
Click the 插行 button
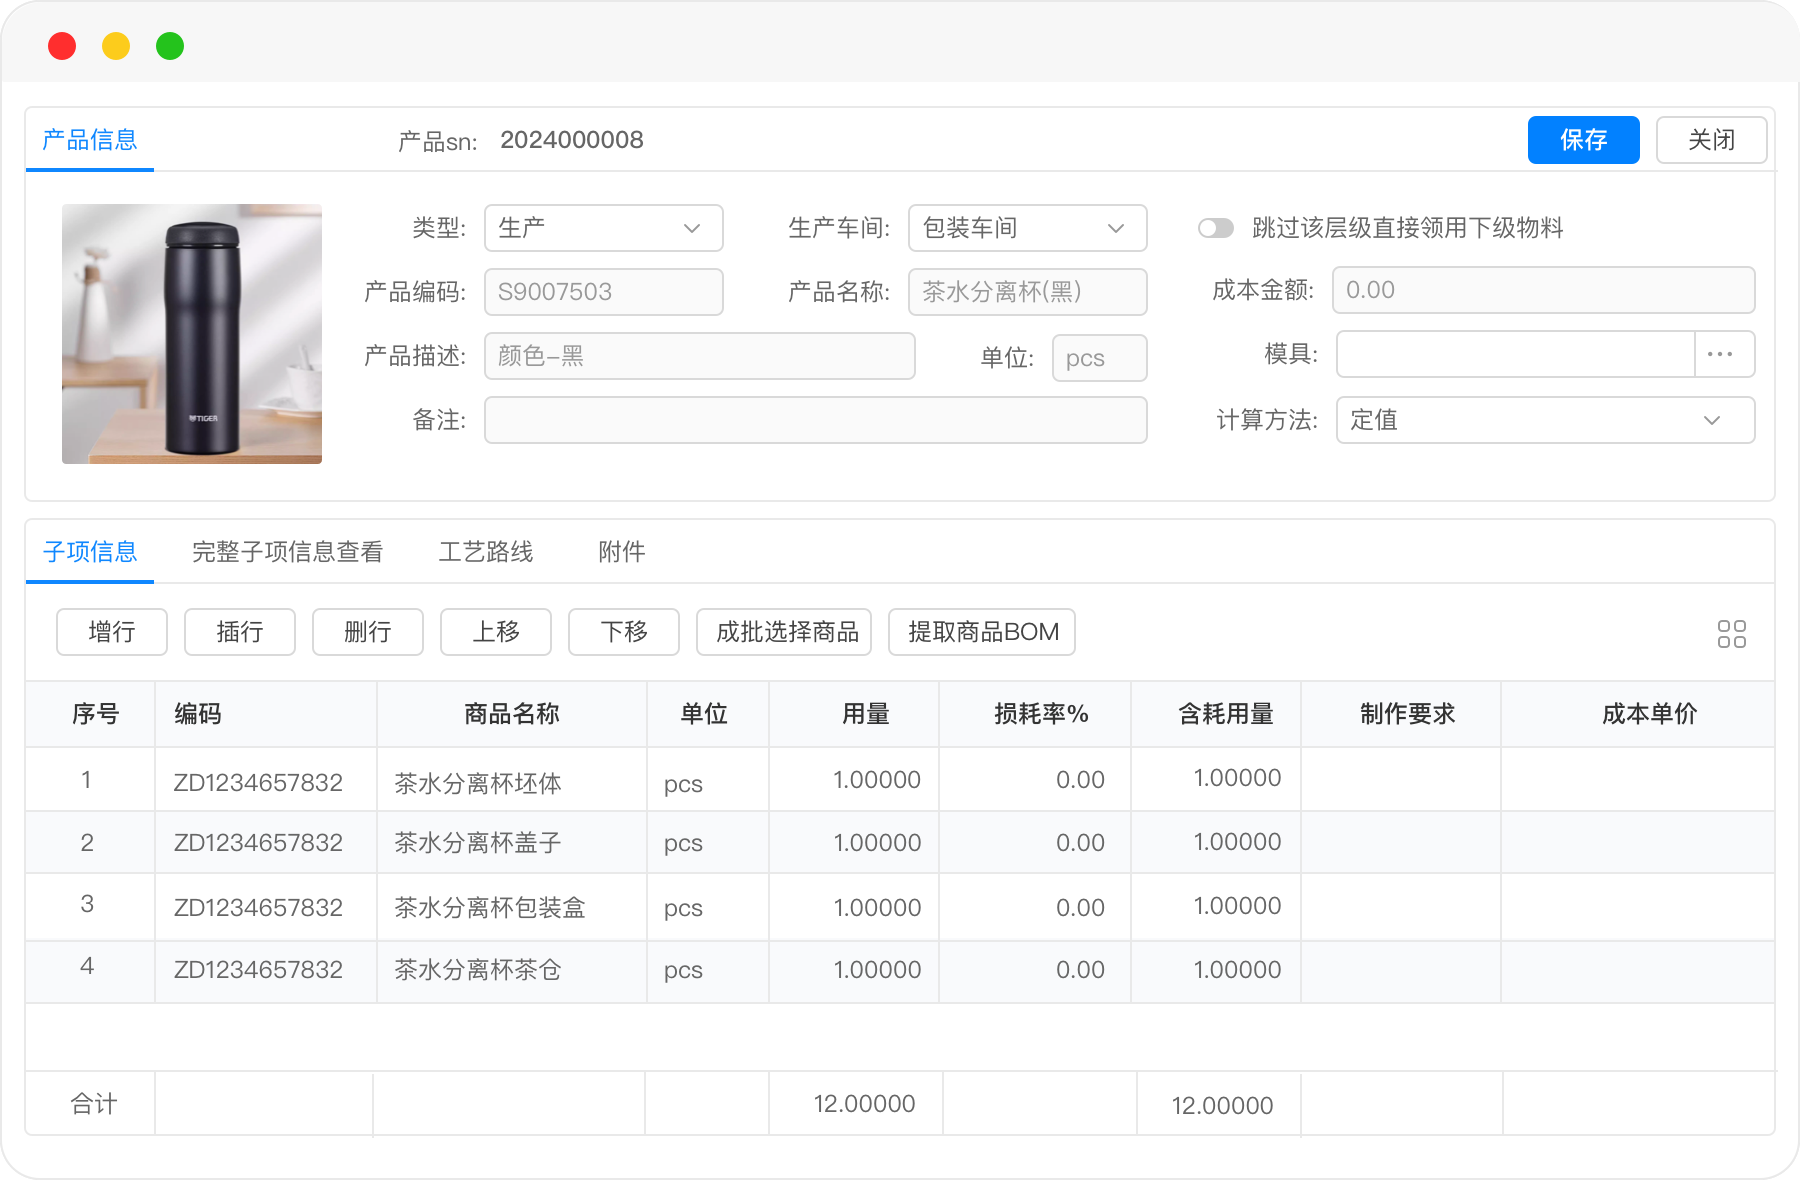point(240,632)
